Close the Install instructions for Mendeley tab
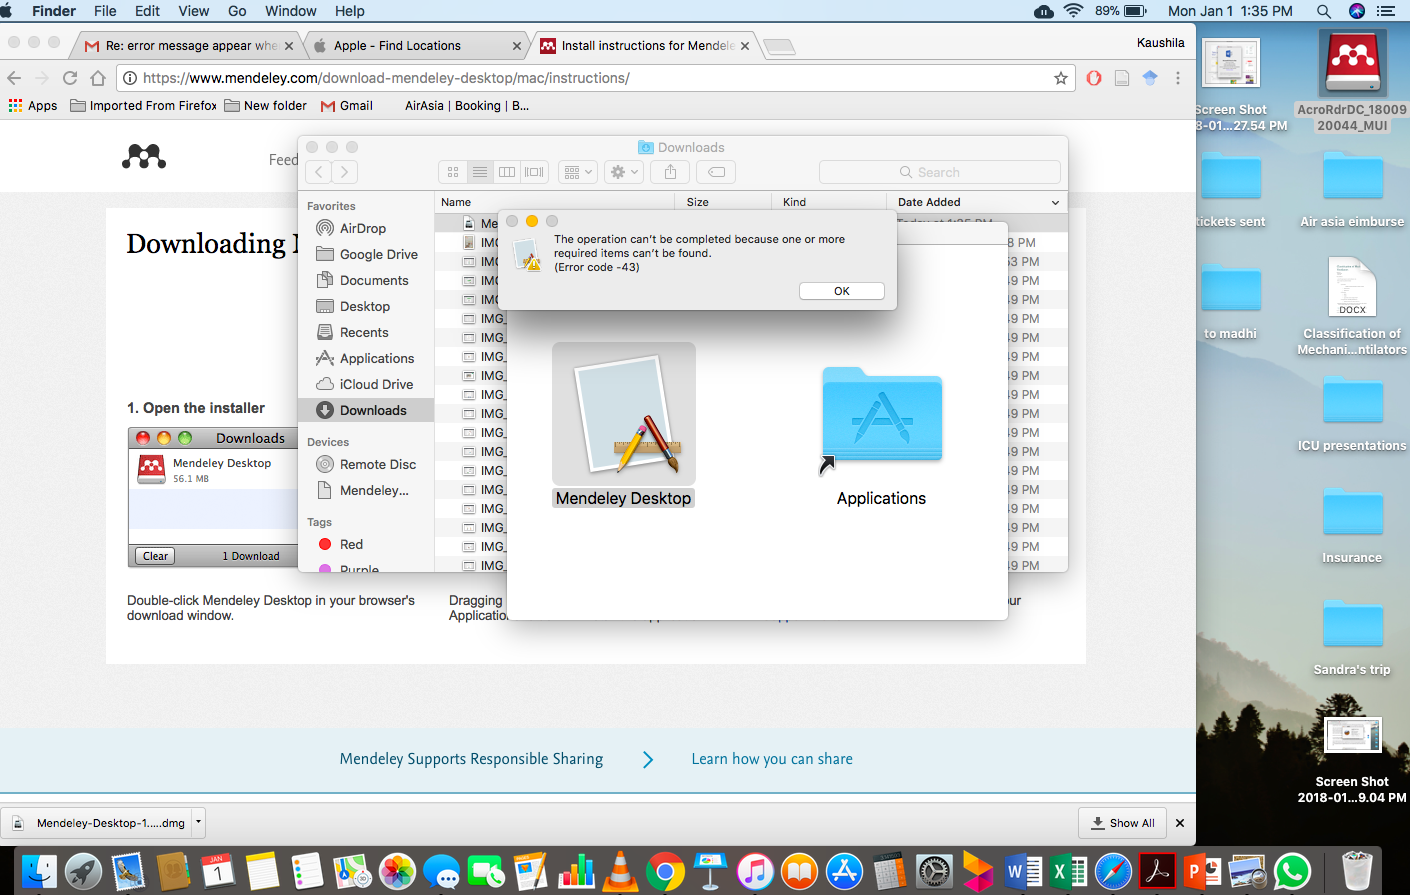This screenshot has height=895, width=1410. click(x=745, y=46)
